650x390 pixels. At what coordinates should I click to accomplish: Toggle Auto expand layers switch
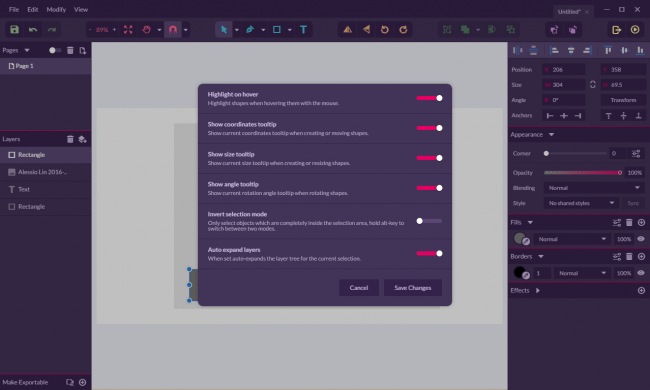(429, 254)
